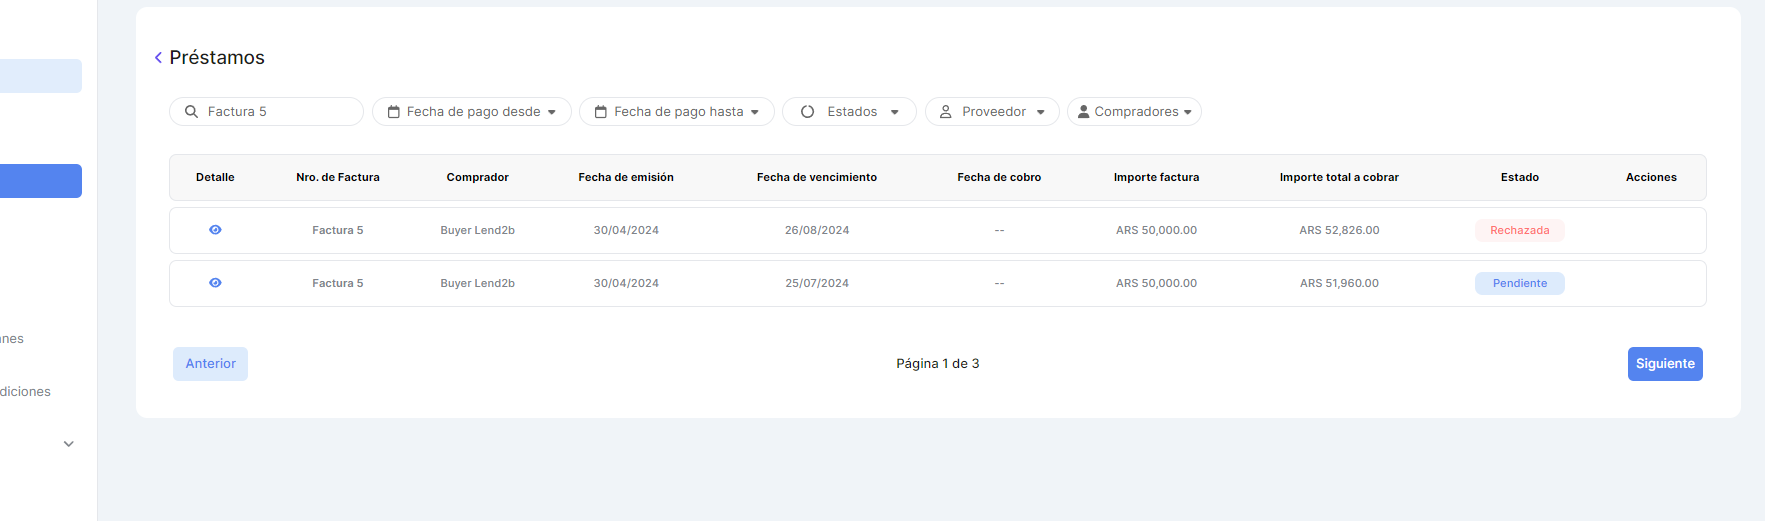Expand the Proveedor dropdown arrow
Image resolution: width=1765 pixels, height=521 pixels.
point(1041,112)
